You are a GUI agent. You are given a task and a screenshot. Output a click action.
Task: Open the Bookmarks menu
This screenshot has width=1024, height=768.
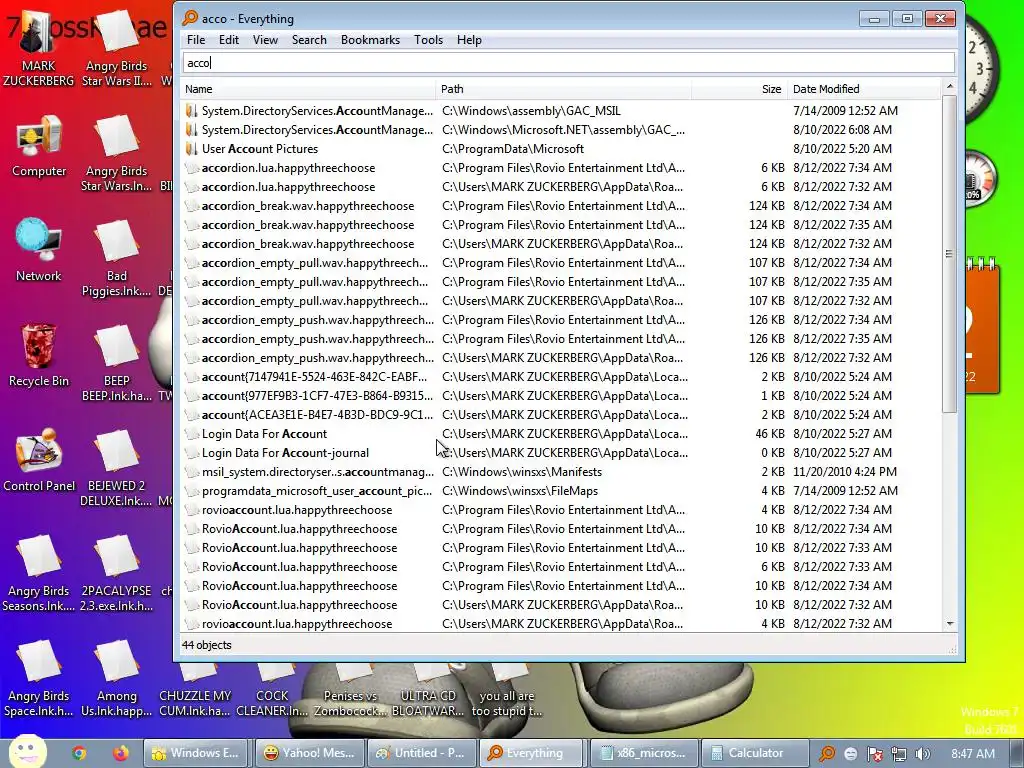tap(370, 40)
